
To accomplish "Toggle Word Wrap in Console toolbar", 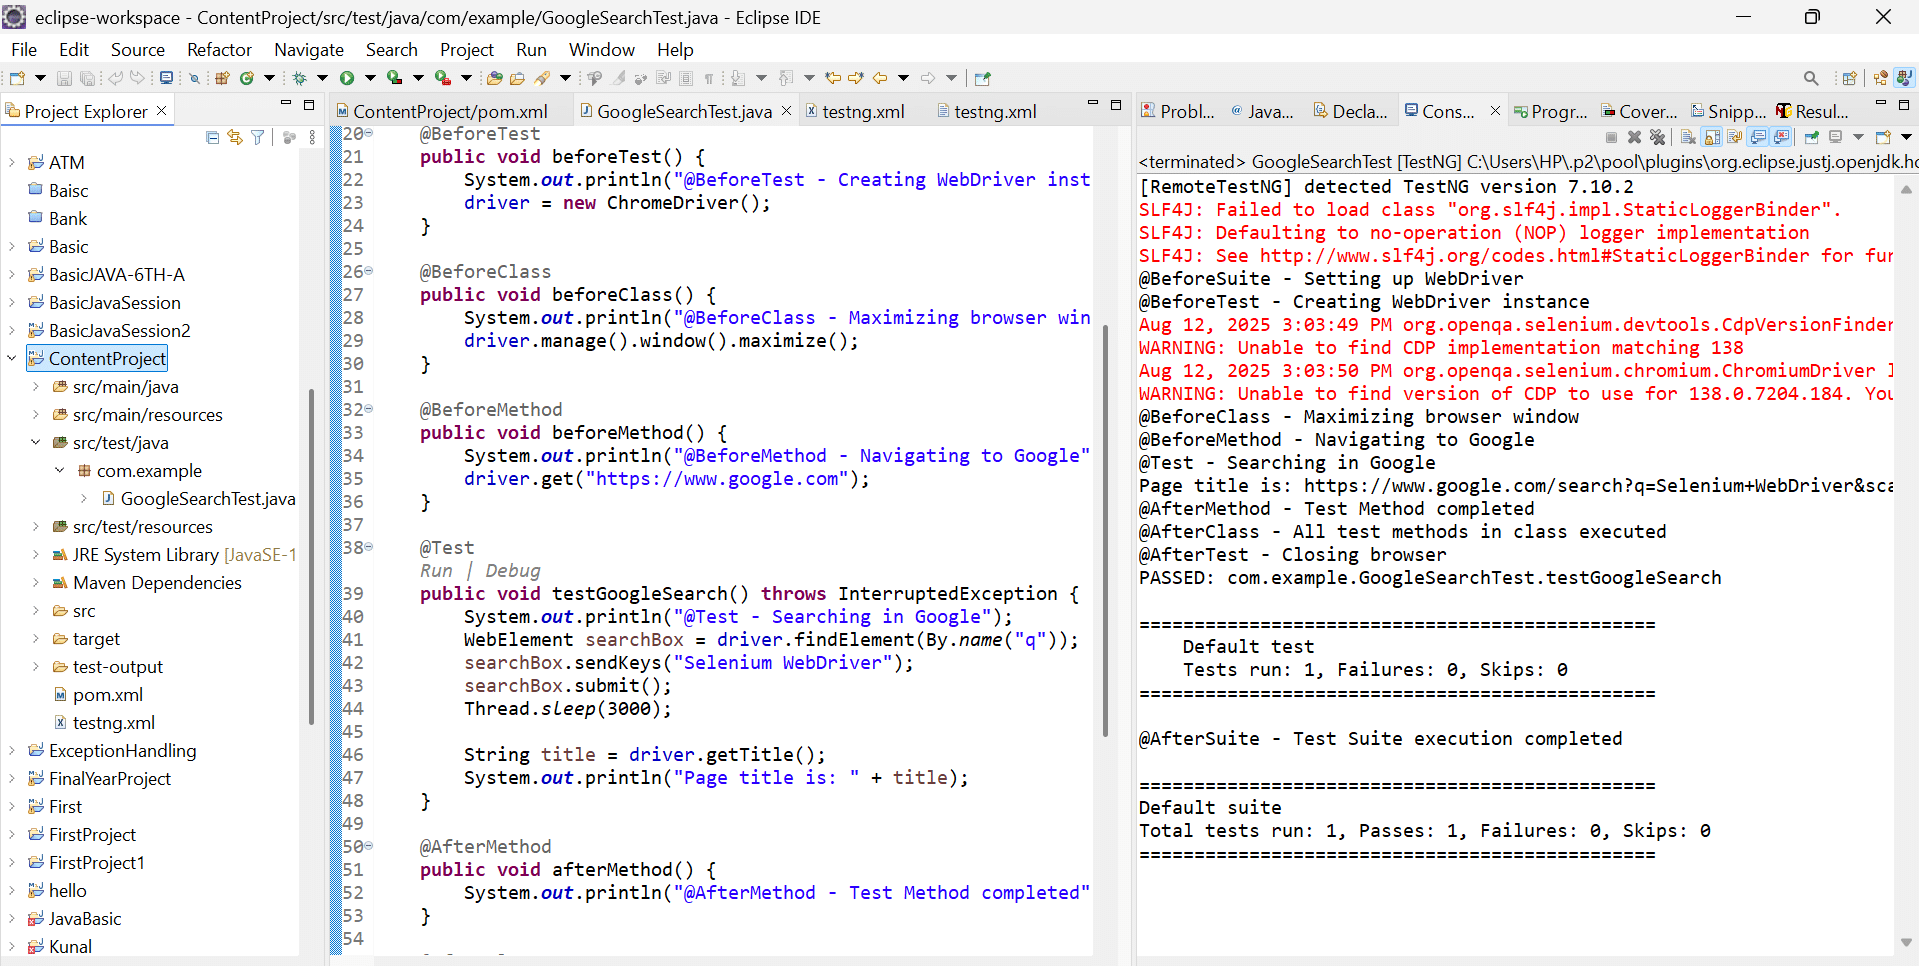I will point(1734,137).
